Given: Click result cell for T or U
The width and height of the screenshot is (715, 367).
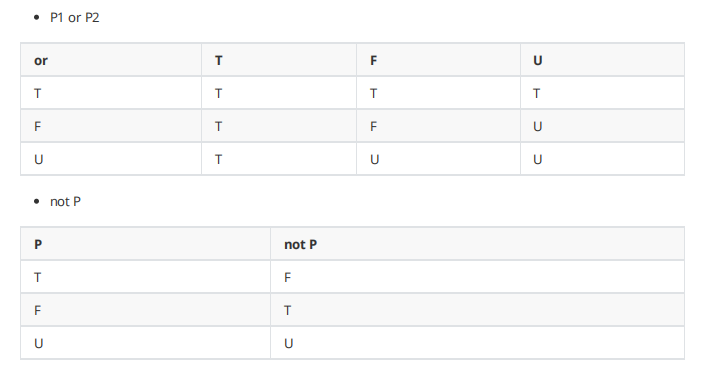Looking at the screenshot, I should pos(602,93).
